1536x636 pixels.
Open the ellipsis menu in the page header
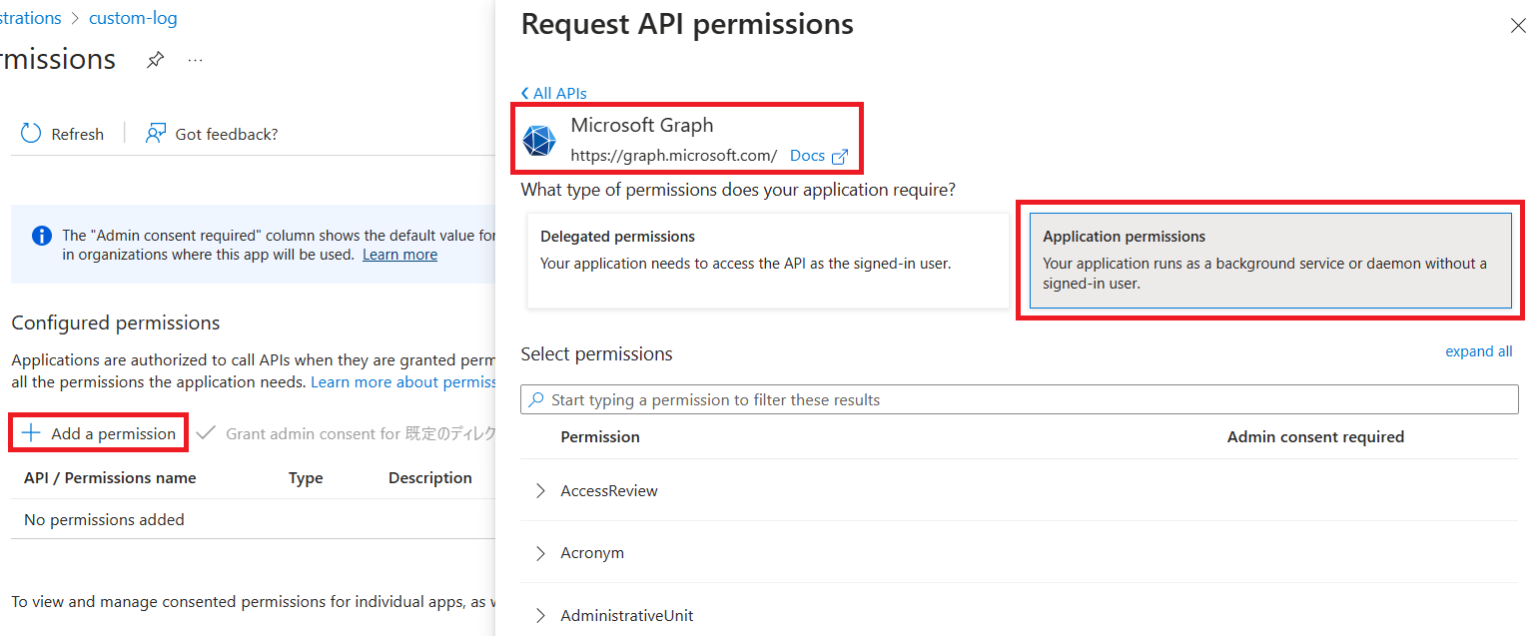(x=195, y=60)
